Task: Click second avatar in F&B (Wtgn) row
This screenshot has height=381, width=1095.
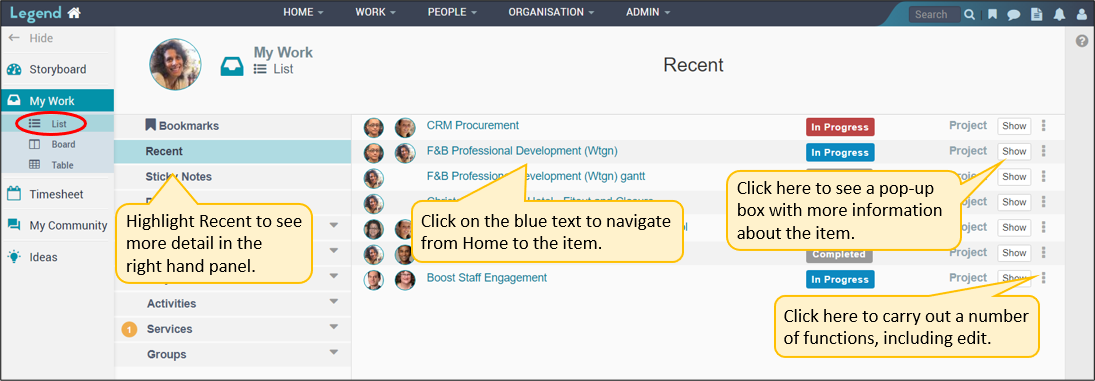Action: pos(405,153)
